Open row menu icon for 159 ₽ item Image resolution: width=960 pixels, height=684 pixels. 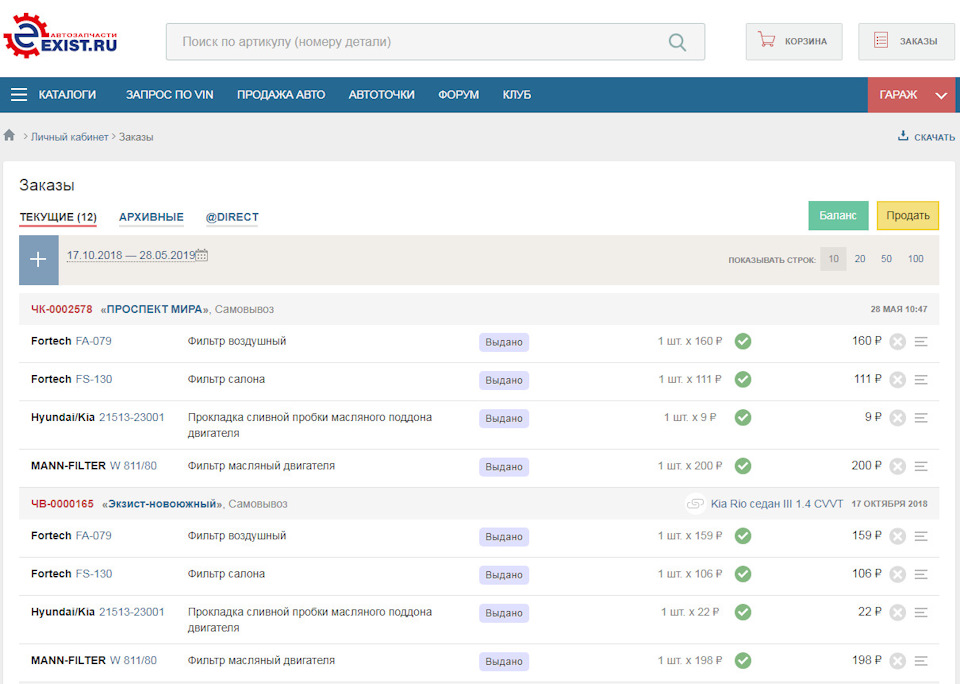click(921, 536)
